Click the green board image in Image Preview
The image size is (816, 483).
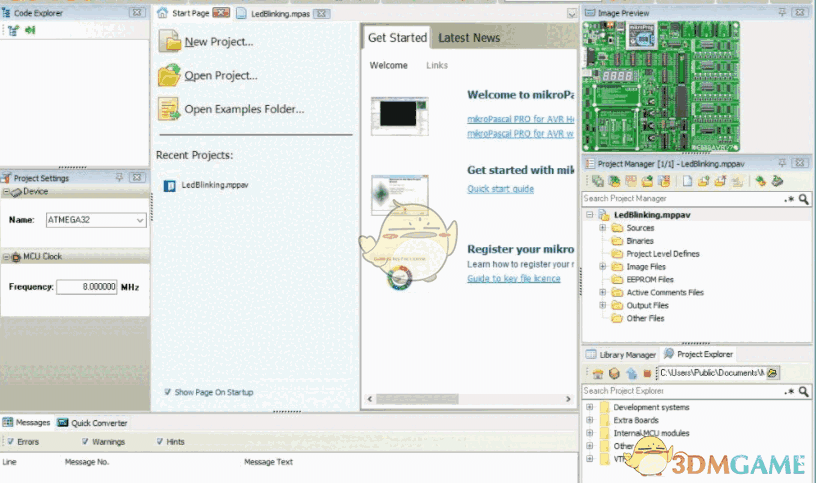(661, 87)
